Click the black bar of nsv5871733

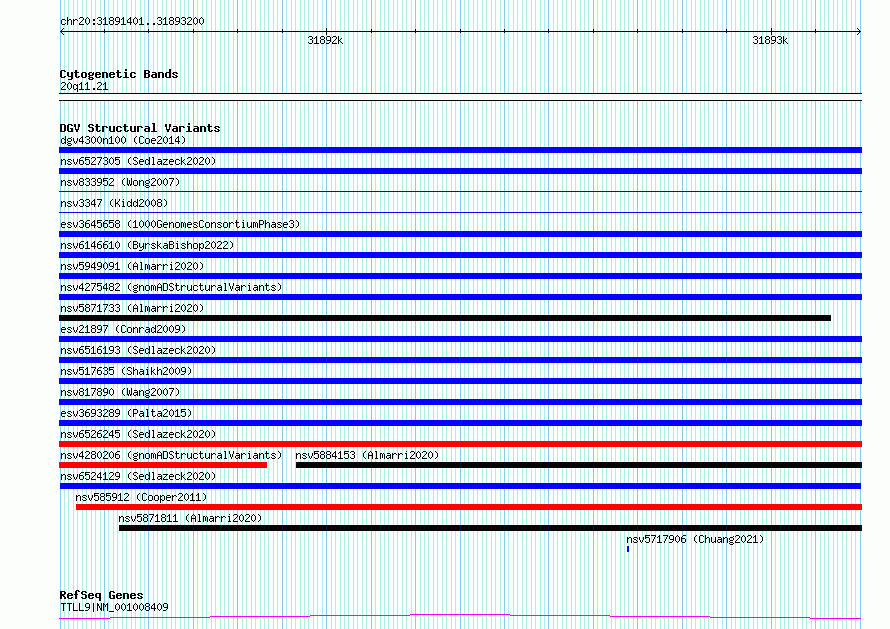(x=445, y=318)
